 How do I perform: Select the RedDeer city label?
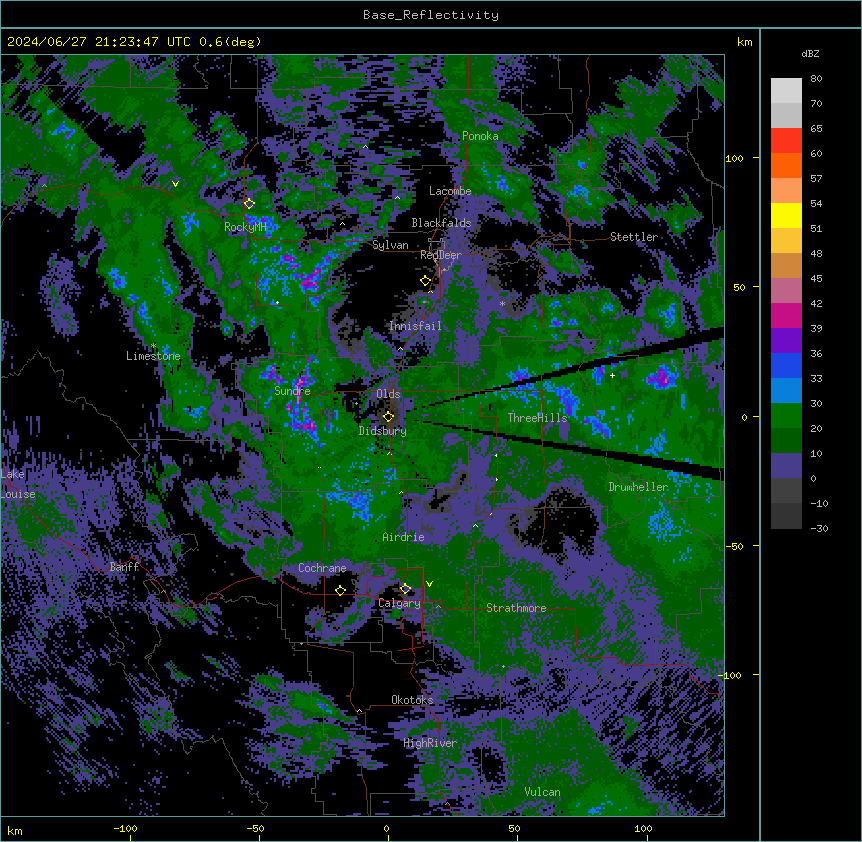(441, 255)
